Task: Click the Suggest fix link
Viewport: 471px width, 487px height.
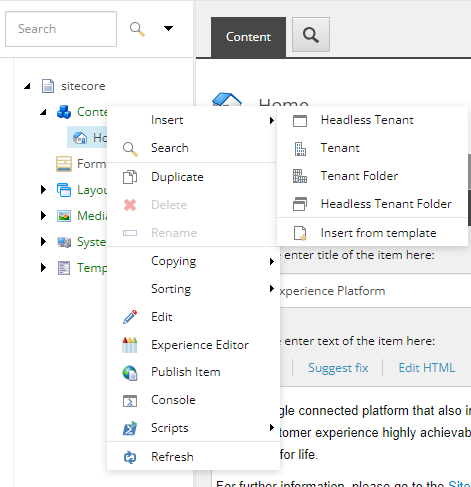Action: (x=338, y=368)
